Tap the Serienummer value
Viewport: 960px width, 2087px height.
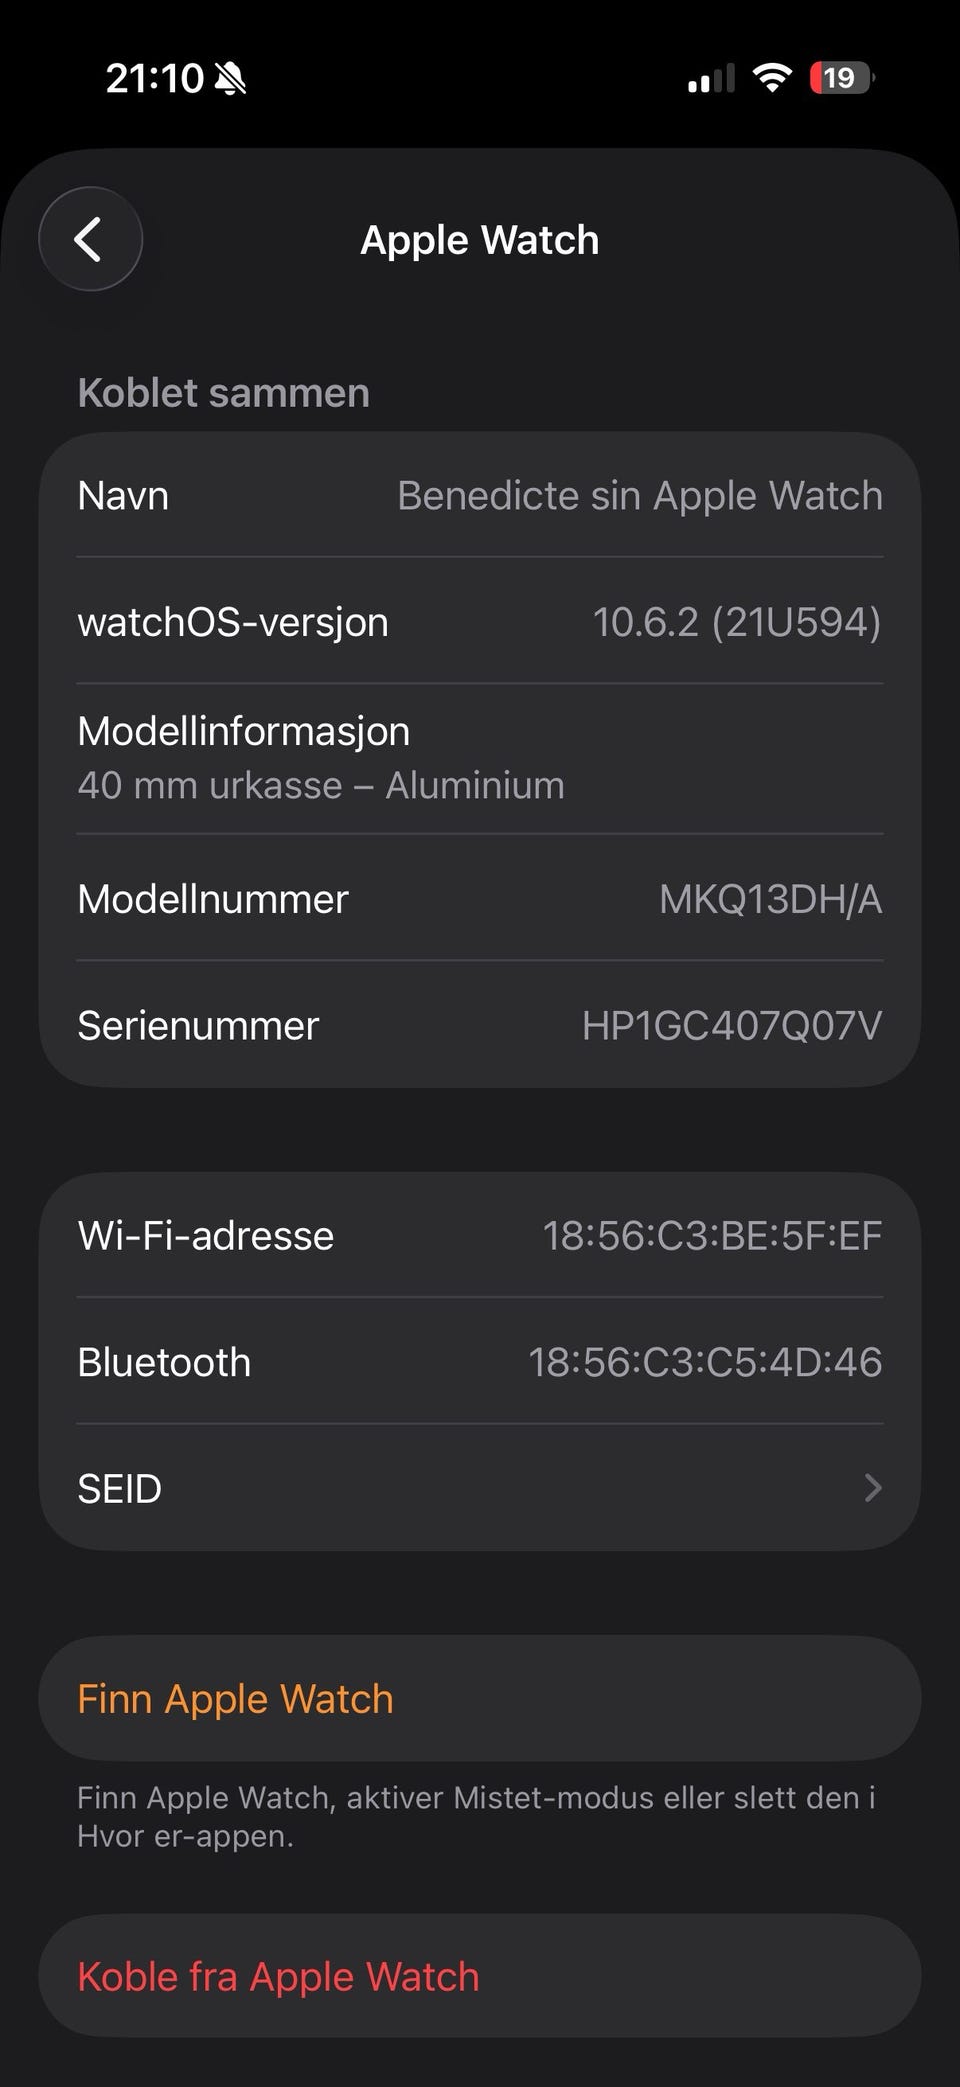[x=731, y=1025]
